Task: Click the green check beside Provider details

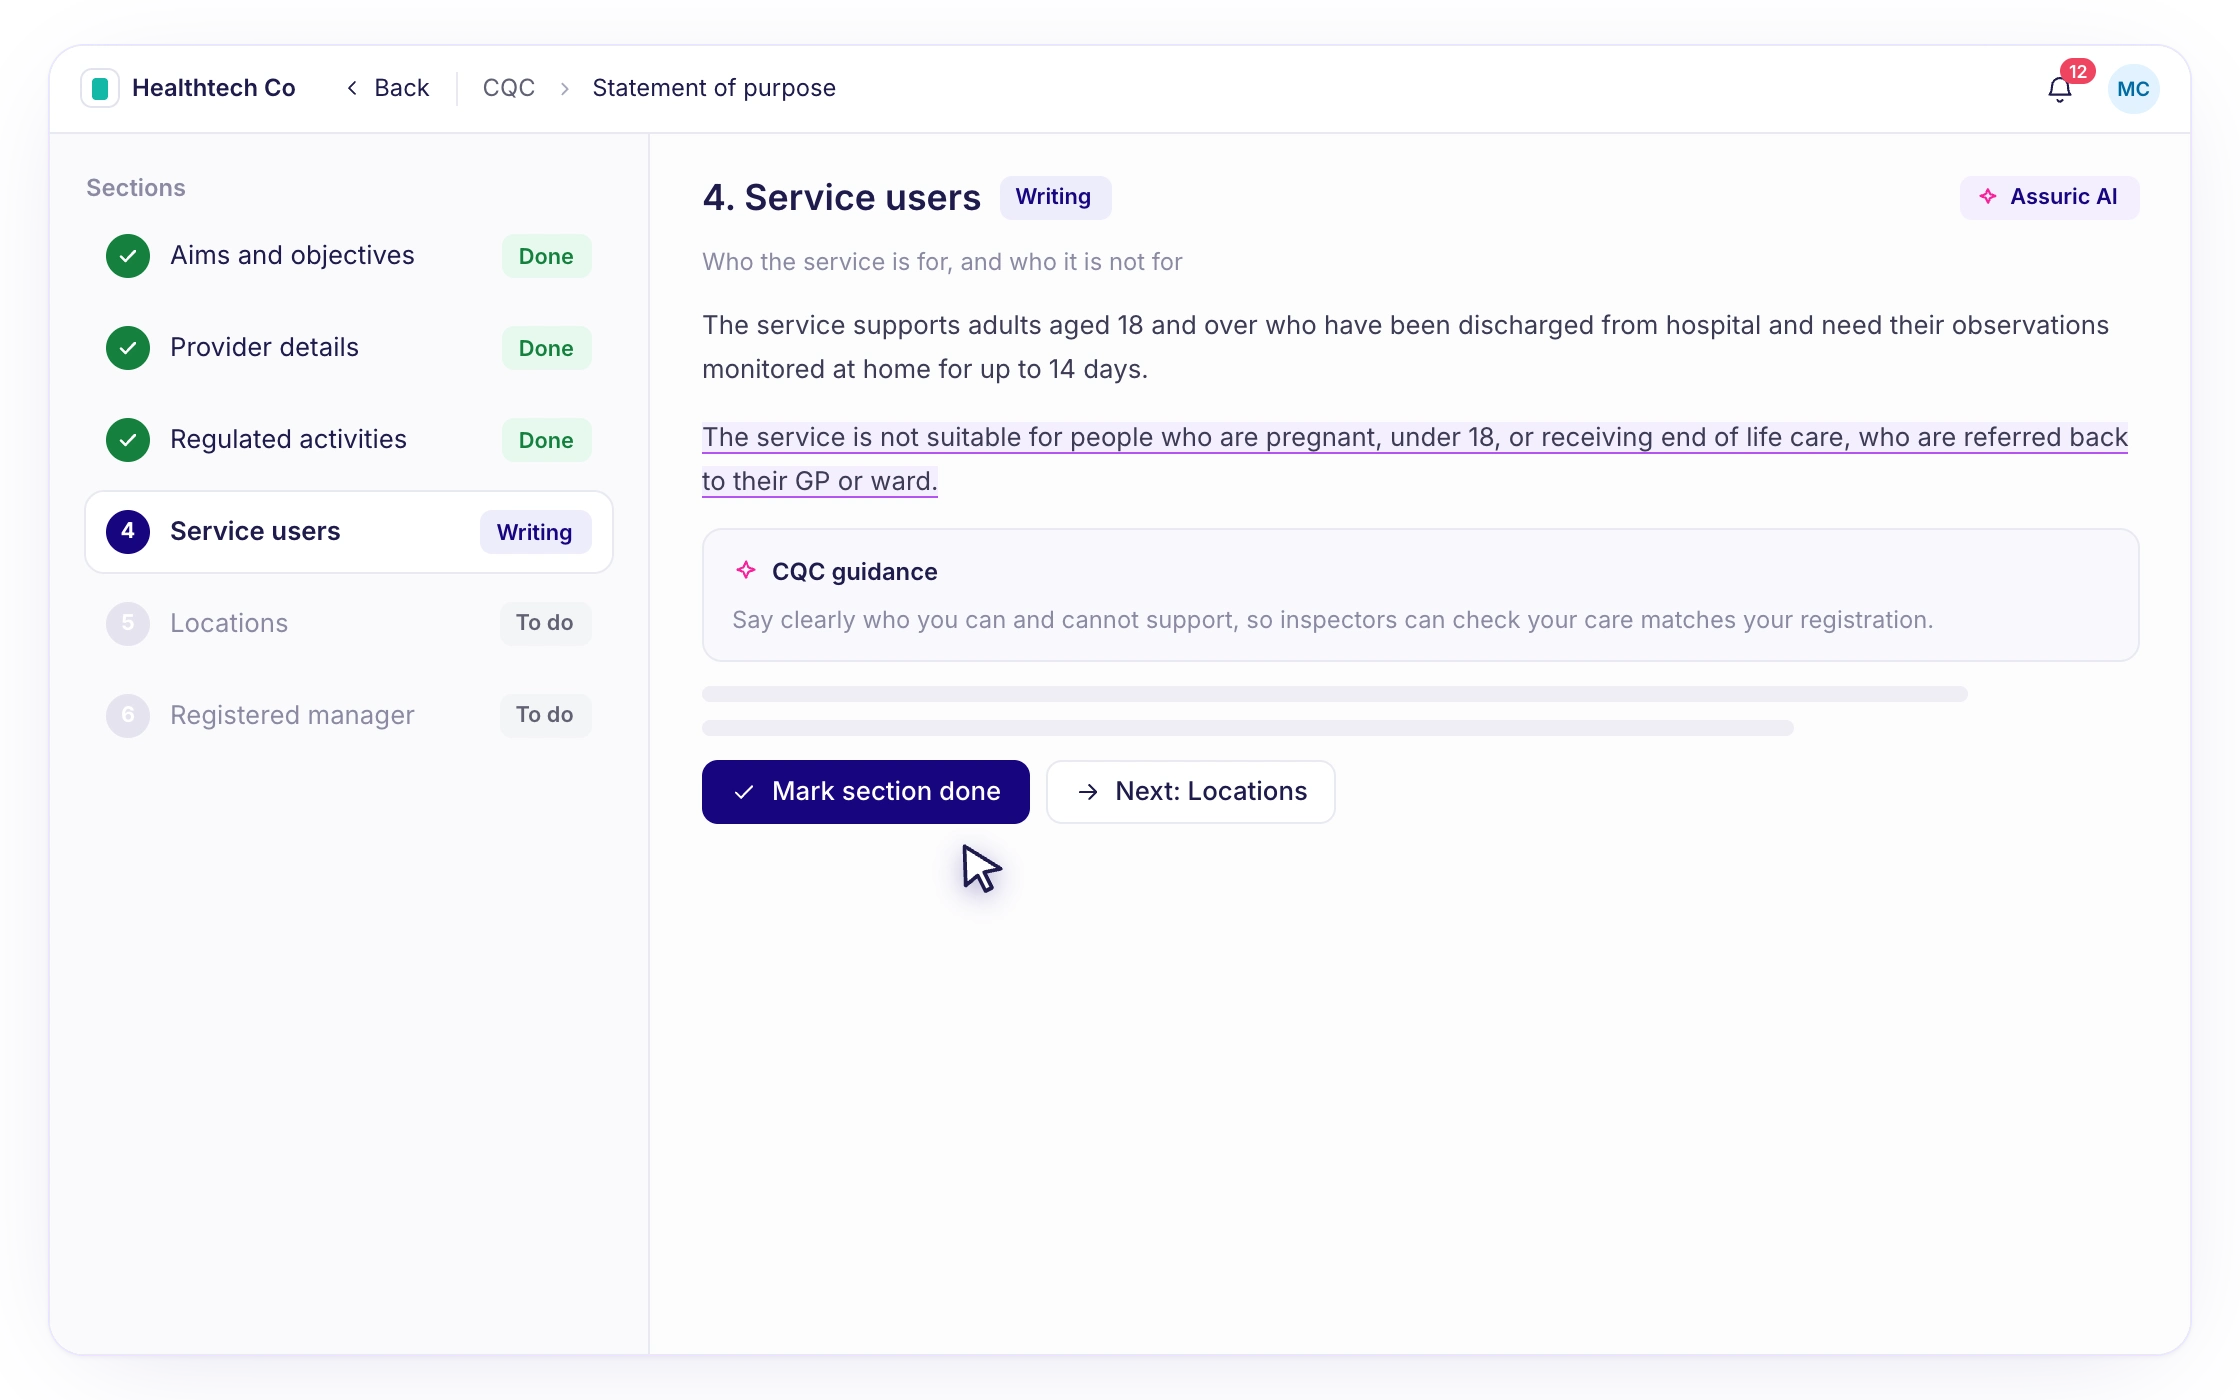Action: (128, 348)
